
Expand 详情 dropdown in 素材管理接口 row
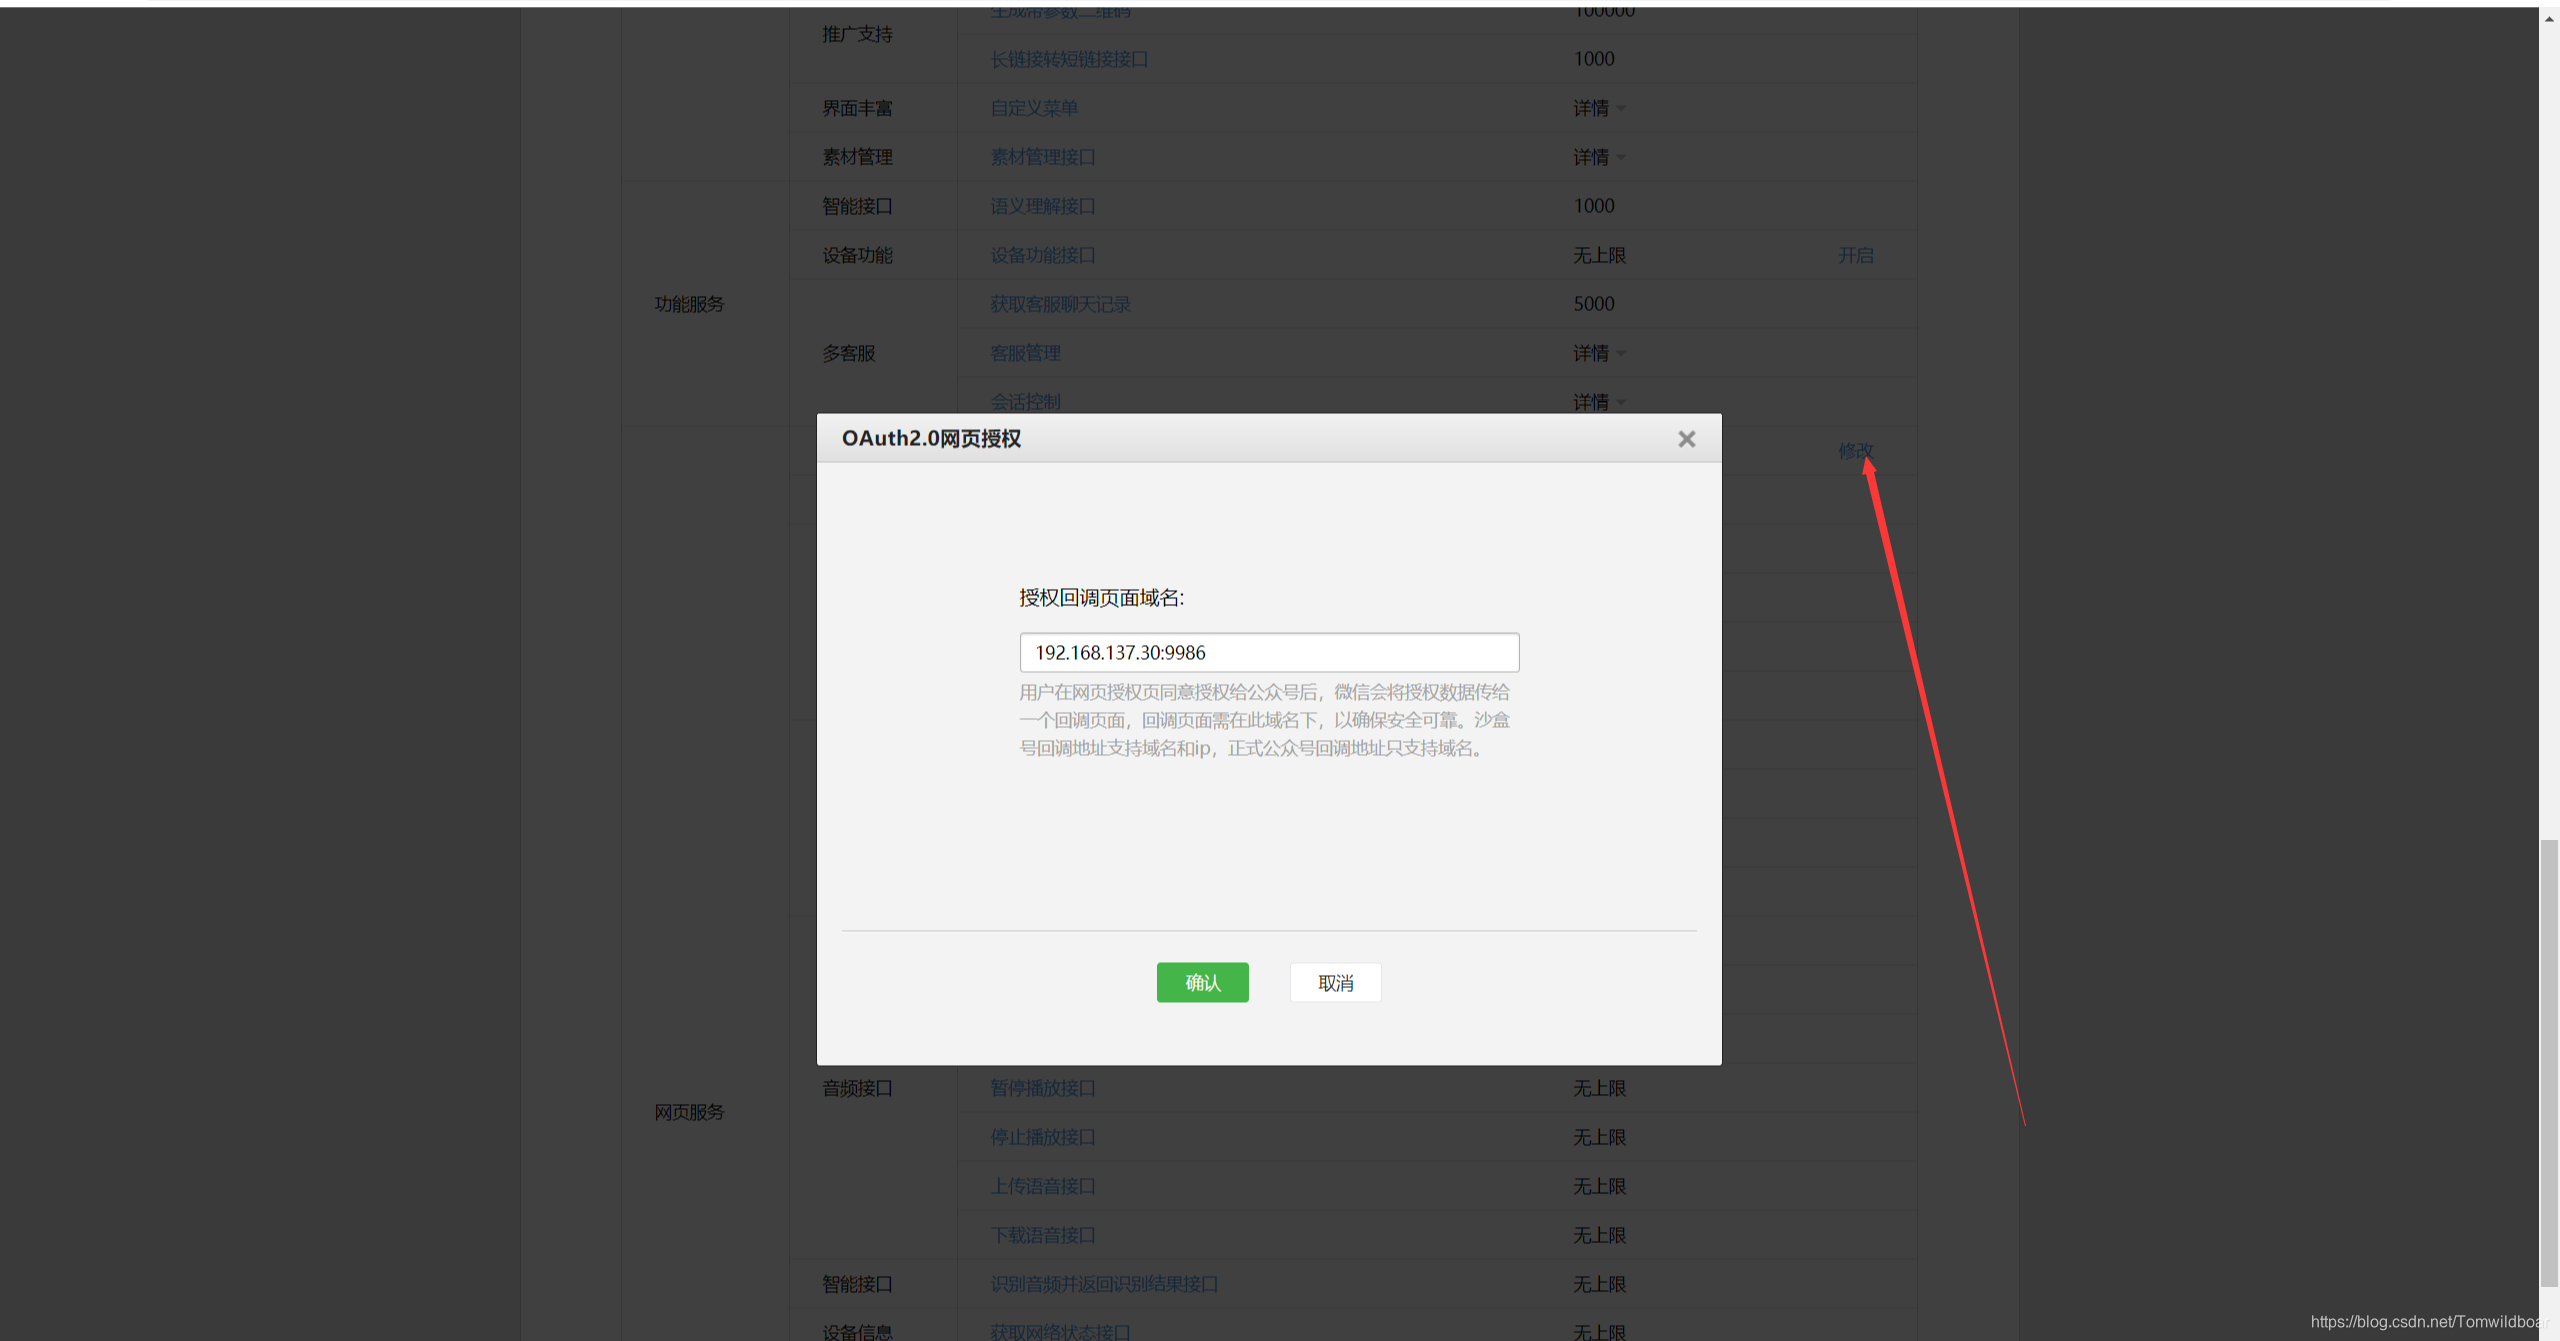coord(1599,157)
